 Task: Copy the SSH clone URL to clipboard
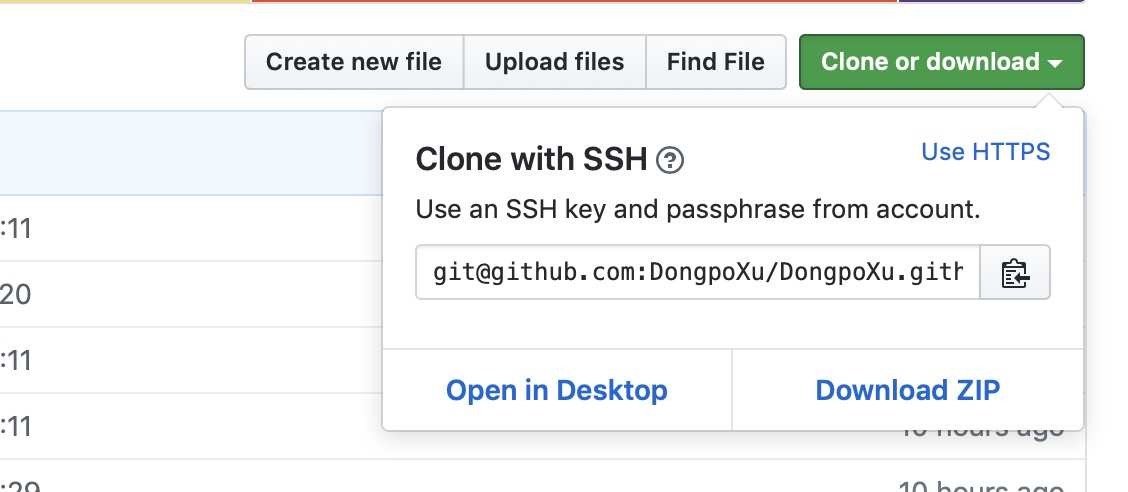tap(1015, 272)
